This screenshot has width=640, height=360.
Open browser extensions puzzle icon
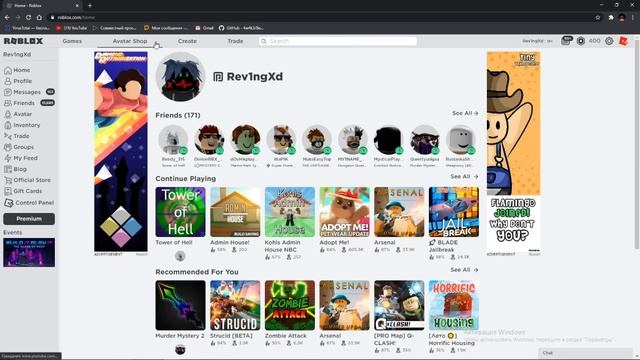point(611,18)
